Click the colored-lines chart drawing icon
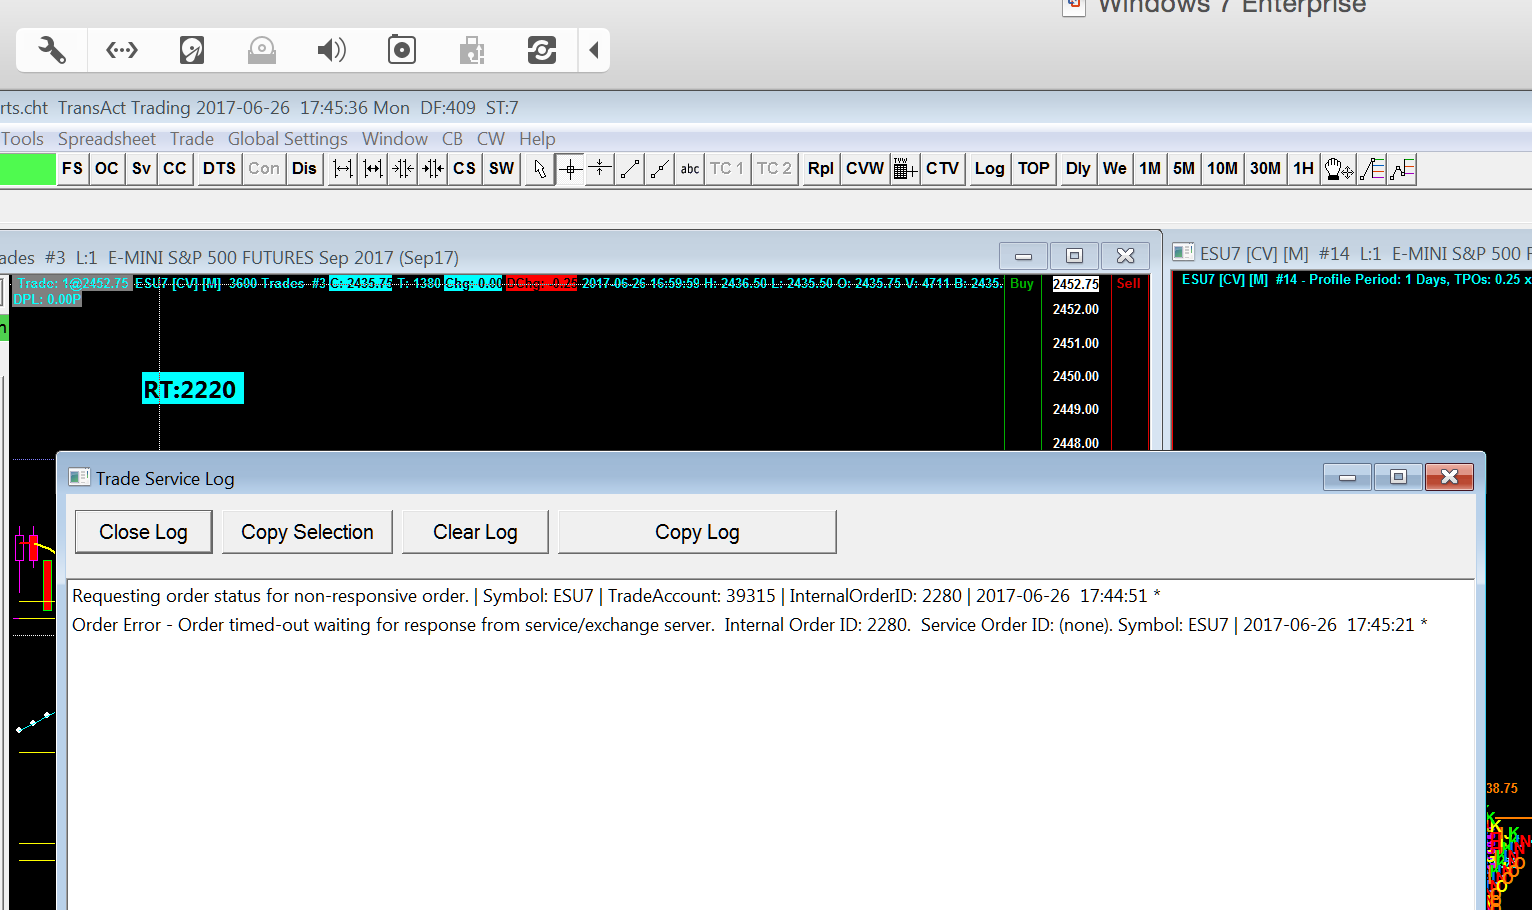 click(1373, 169)
